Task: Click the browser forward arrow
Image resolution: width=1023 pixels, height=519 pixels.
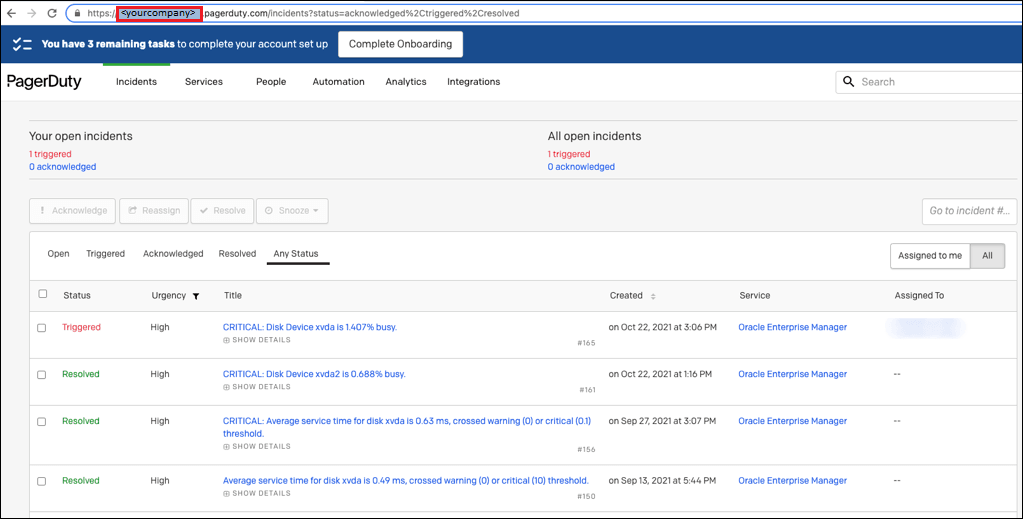Action: [x=32, y=13]
